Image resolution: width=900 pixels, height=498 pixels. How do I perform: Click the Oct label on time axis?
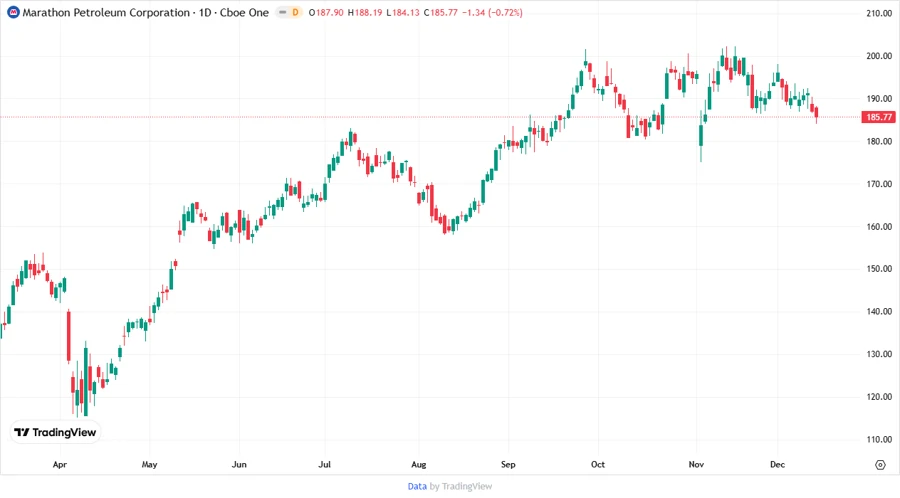pyautogui.click(x=598, y=465)
